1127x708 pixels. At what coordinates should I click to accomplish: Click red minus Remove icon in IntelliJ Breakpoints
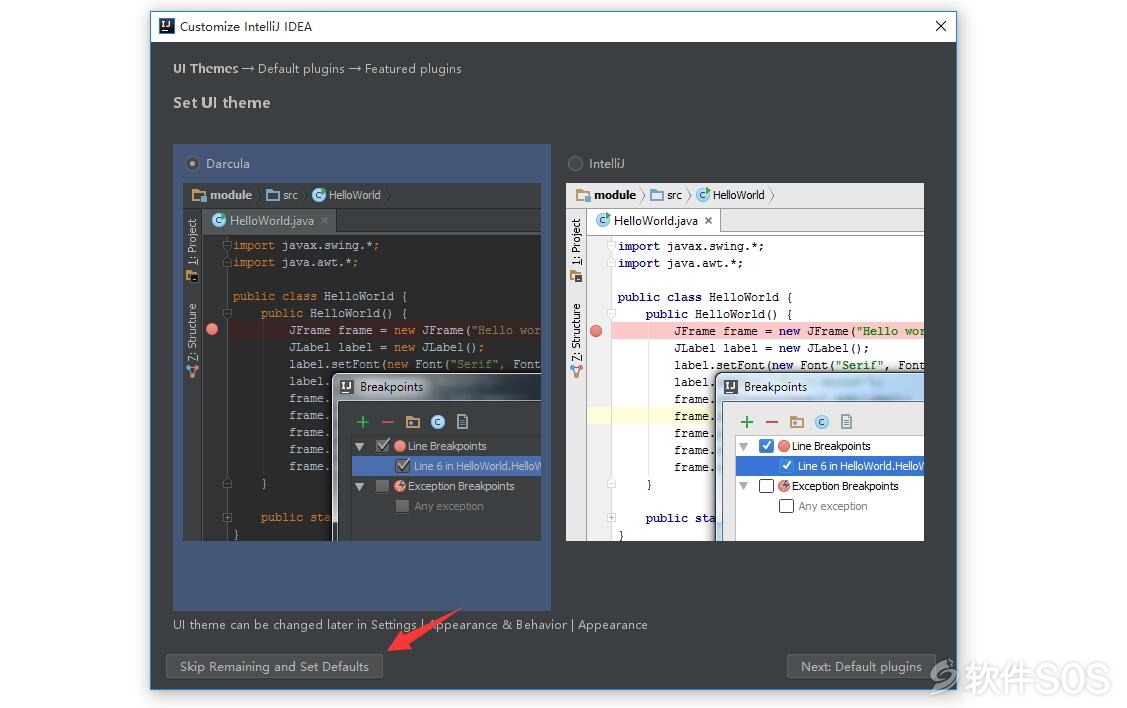[x=772, y=422]
